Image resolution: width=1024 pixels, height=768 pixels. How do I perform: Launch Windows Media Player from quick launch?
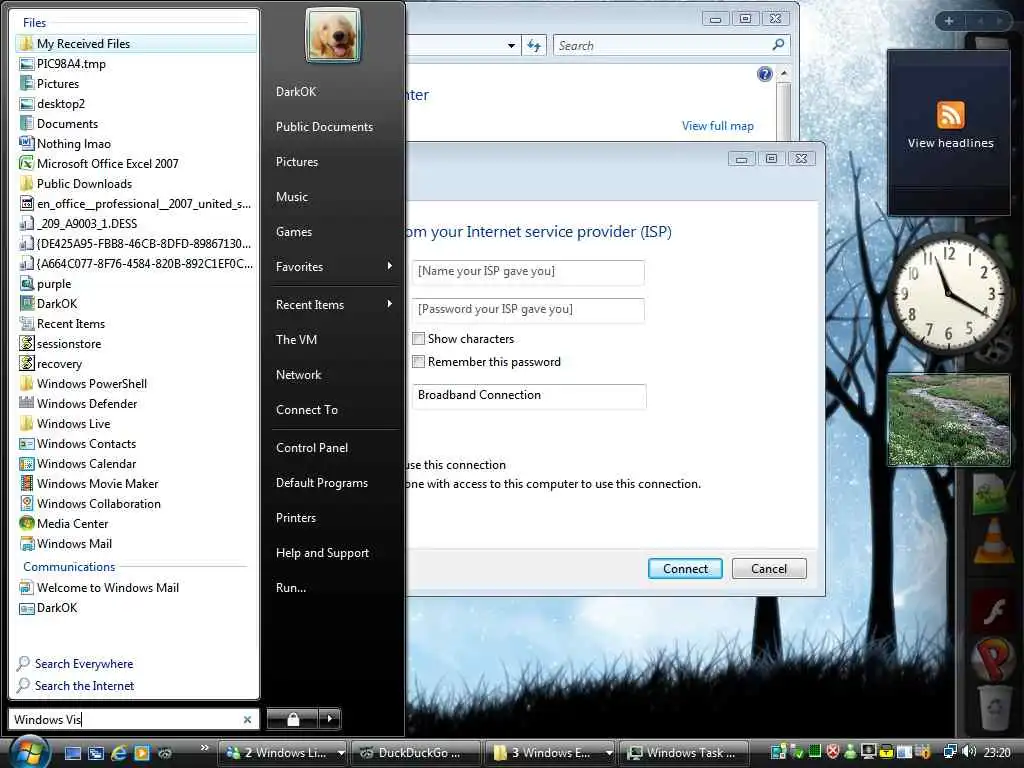(x=142, y=753)
